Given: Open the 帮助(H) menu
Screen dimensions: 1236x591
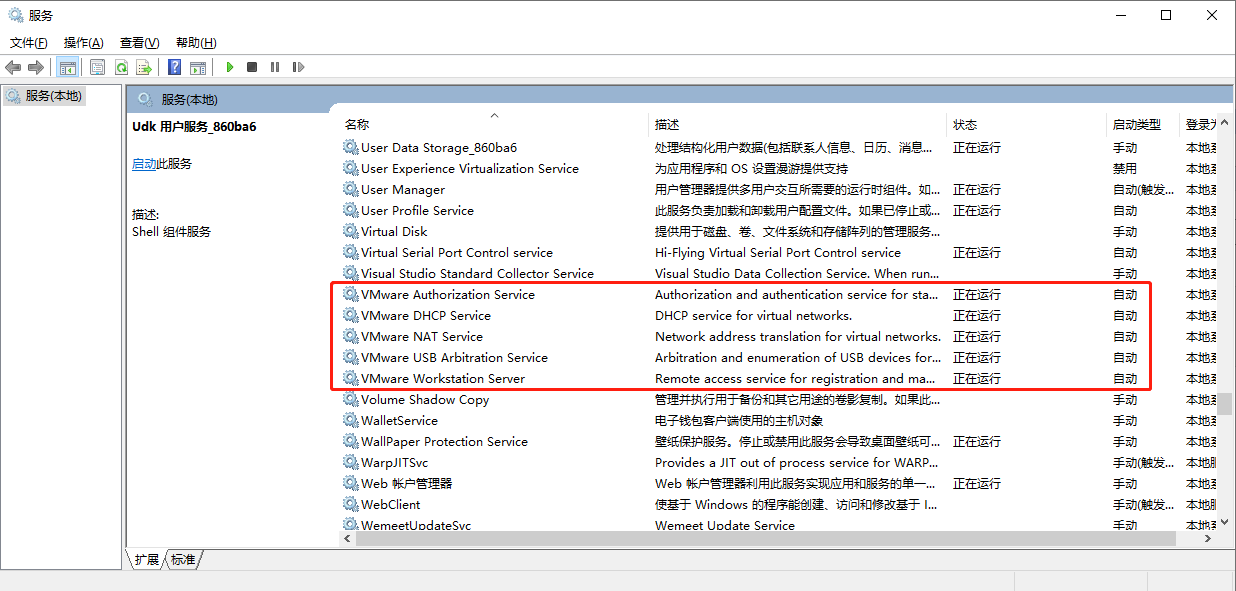Looking at the screenshot, I should (x=196, y=43).
